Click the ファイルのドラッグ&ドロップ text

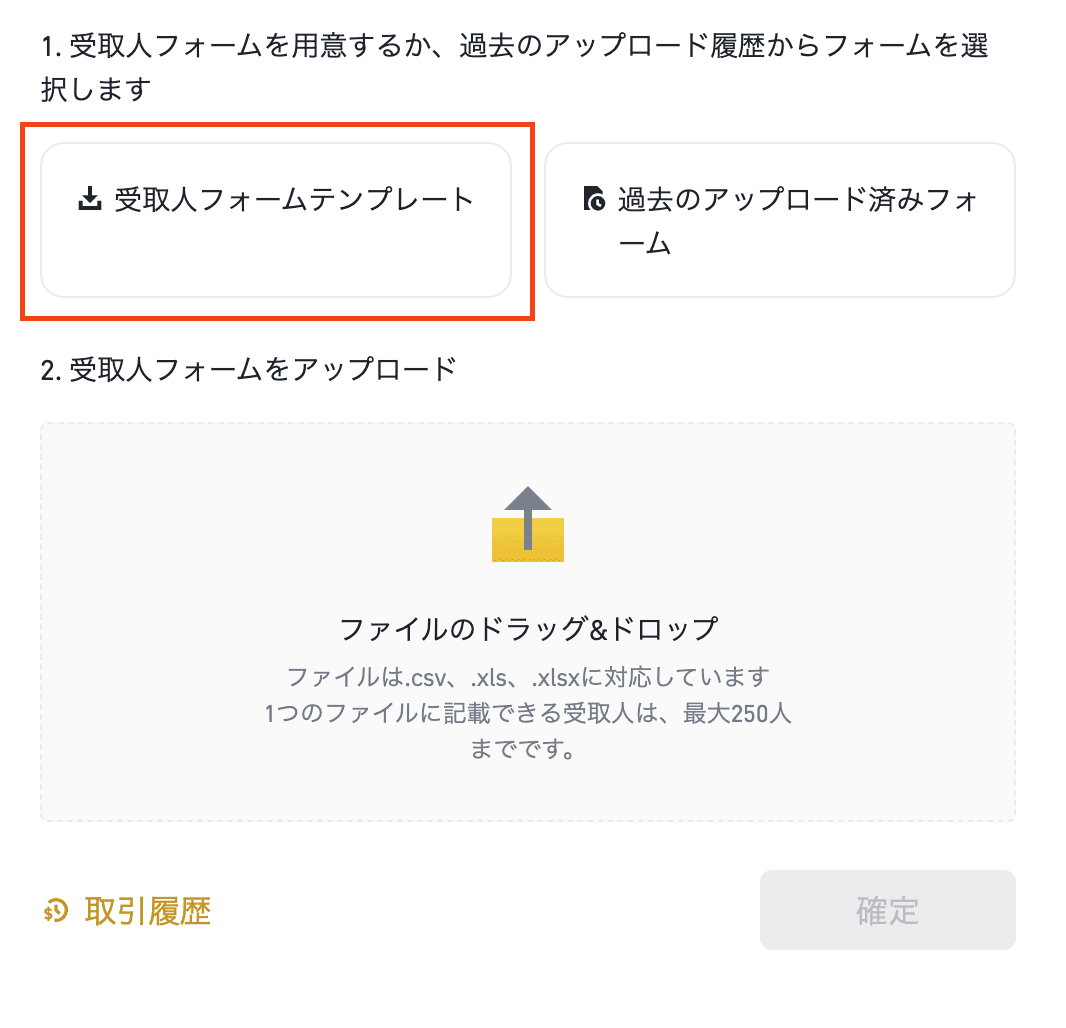[528, 628]
